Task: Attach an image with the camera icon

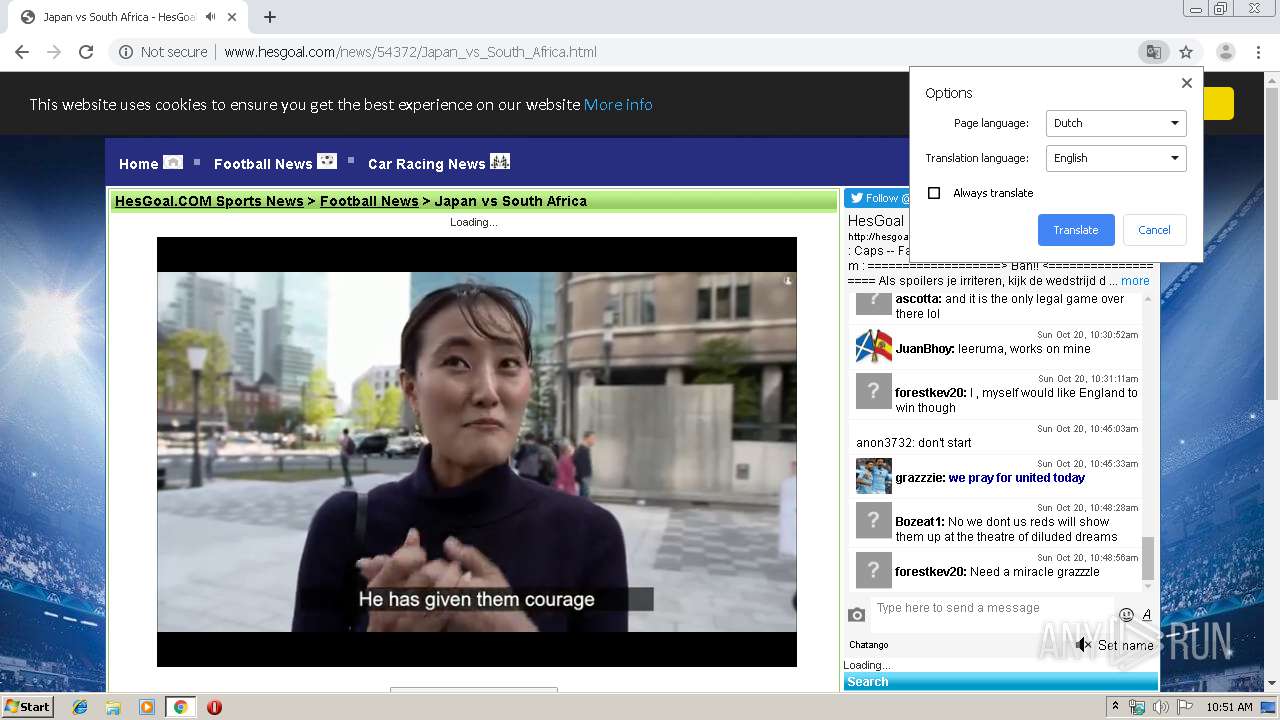Action: (x=856, y=615)
